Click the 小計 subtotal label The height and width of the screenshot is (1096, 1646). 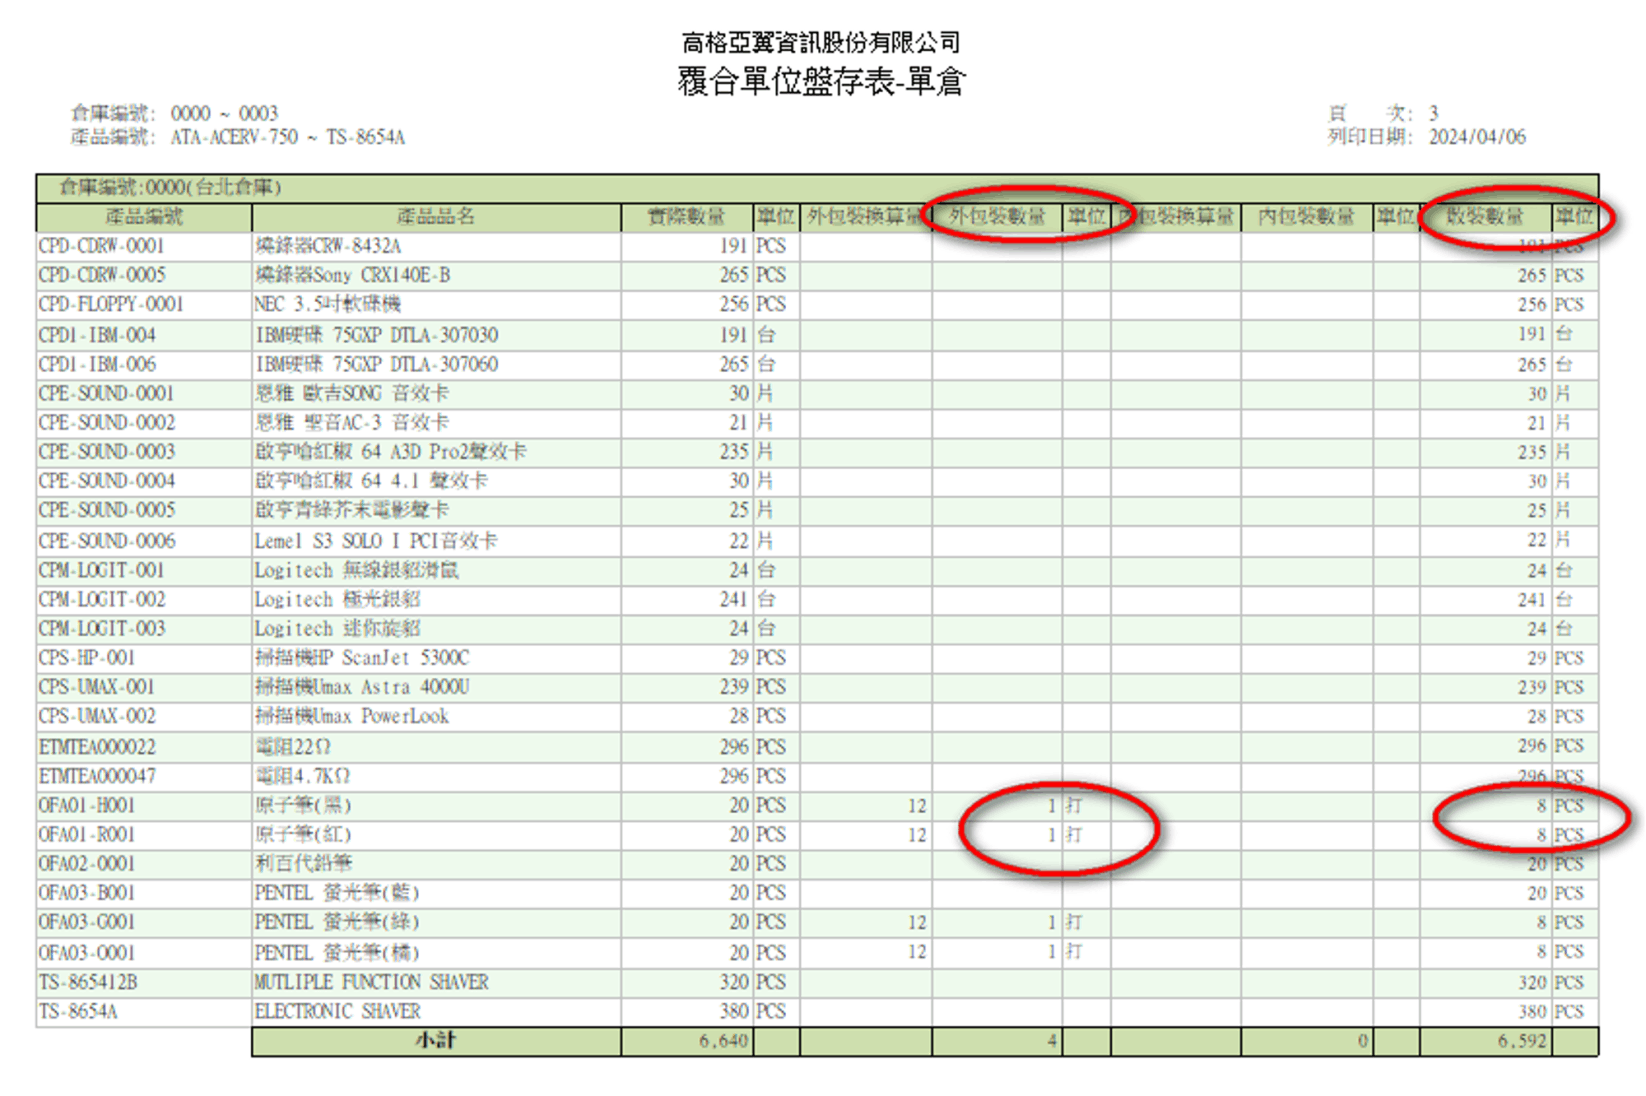435,1041
